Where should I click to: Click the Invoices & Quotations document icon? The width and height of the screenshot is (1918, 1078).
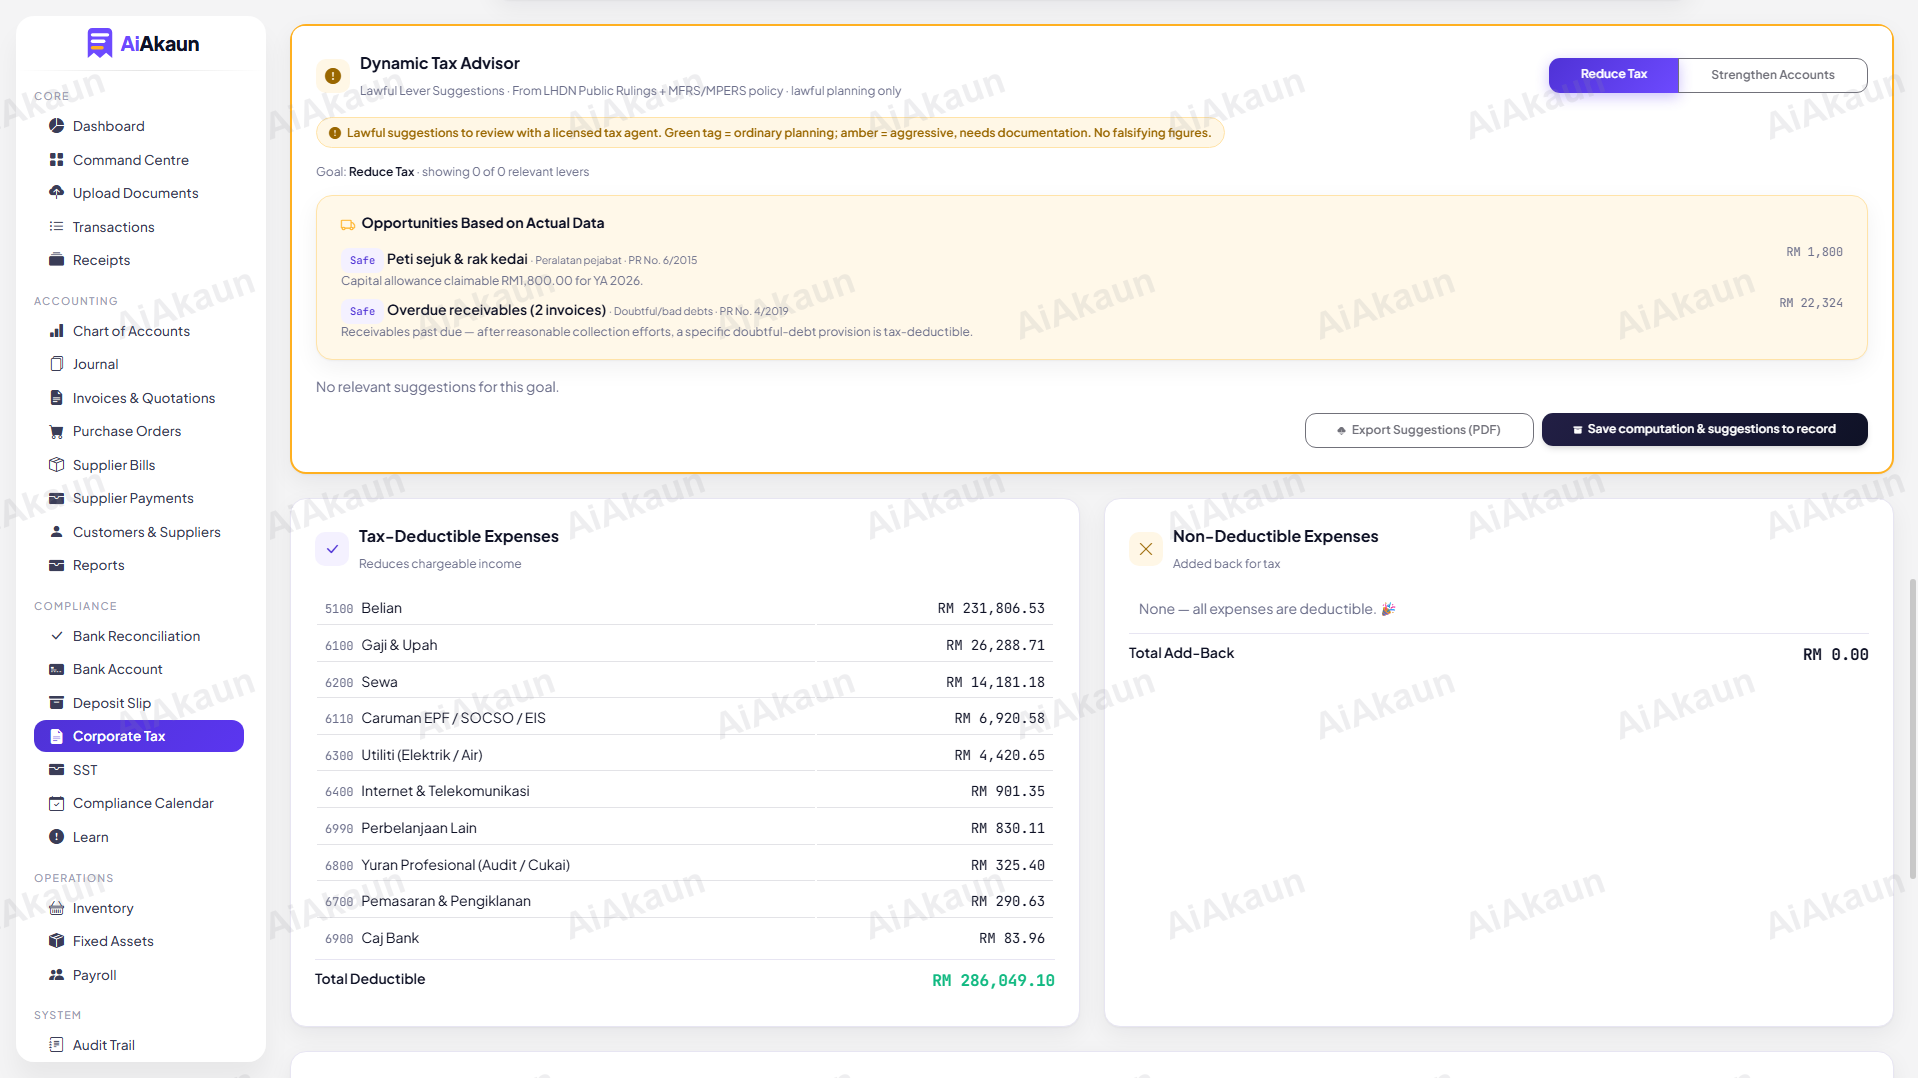[57, 398]
